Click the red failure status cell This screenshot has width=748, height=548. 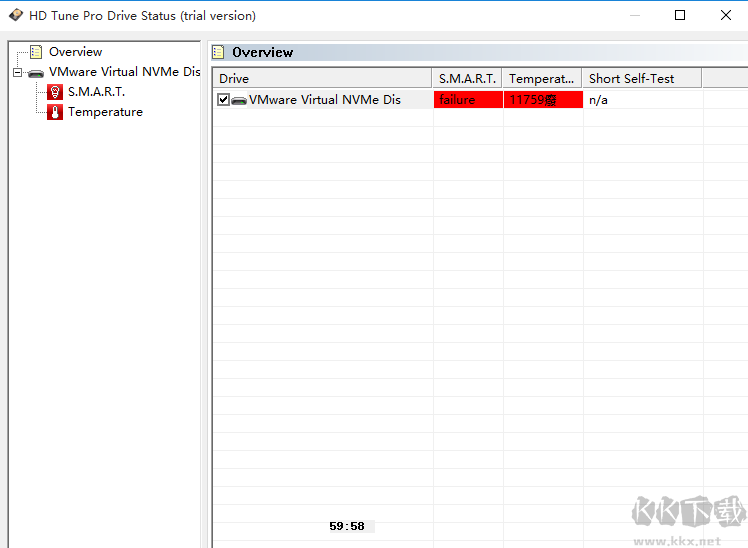(x=468, y=100)
